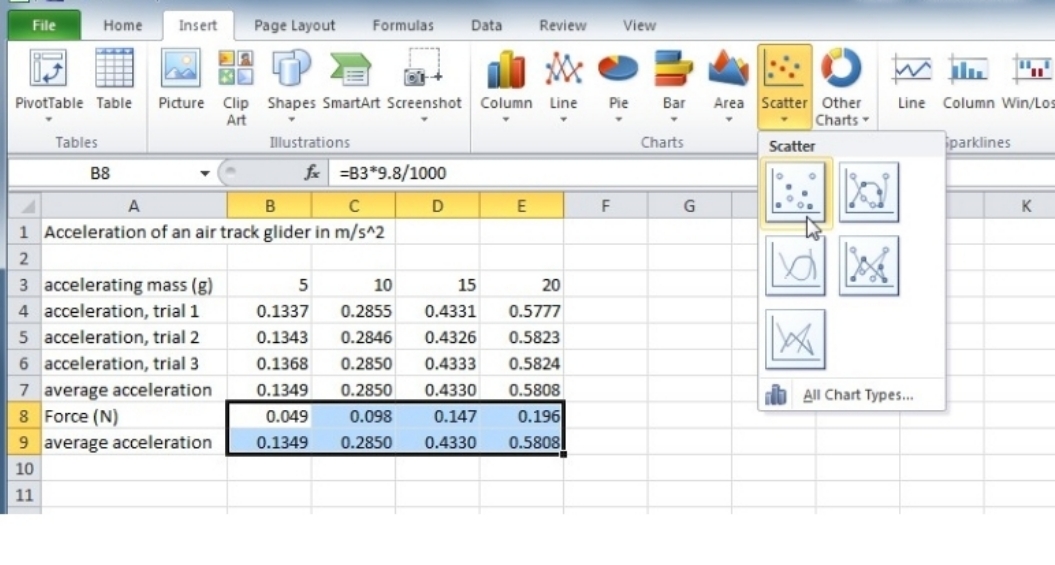This screenshot has width=1055, height=565.
Task: Open the Column chart gallery
Action: pyautogui.click(x=506, y=86)
